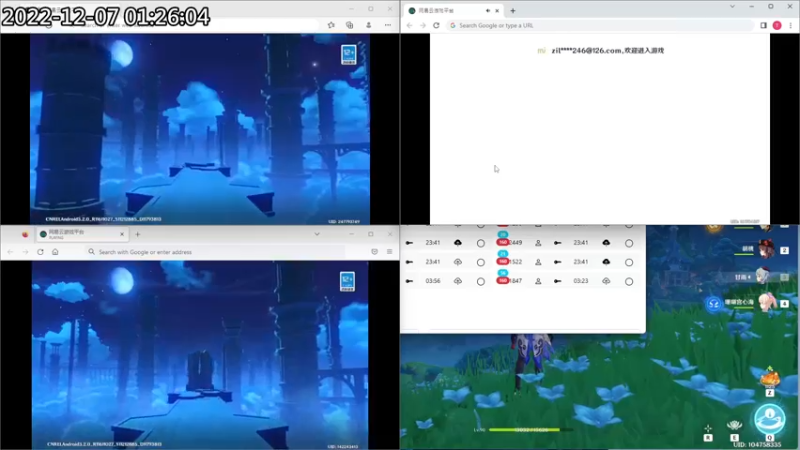Open a new Chrome tab
Image resolution: width=800 pixels, height=450 pixels.
(513, 11)
